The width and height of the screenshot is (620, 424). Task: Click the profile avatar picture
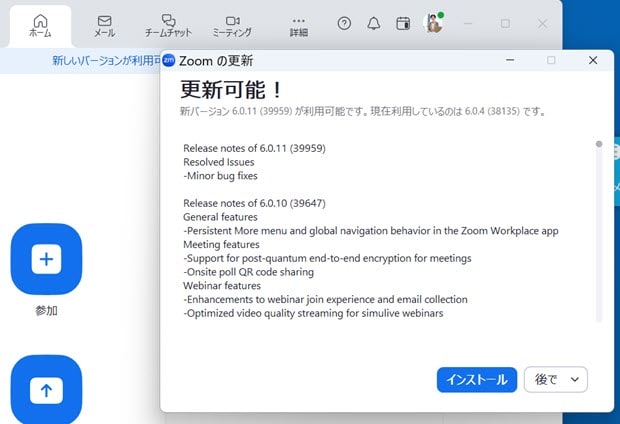point(433,23)
